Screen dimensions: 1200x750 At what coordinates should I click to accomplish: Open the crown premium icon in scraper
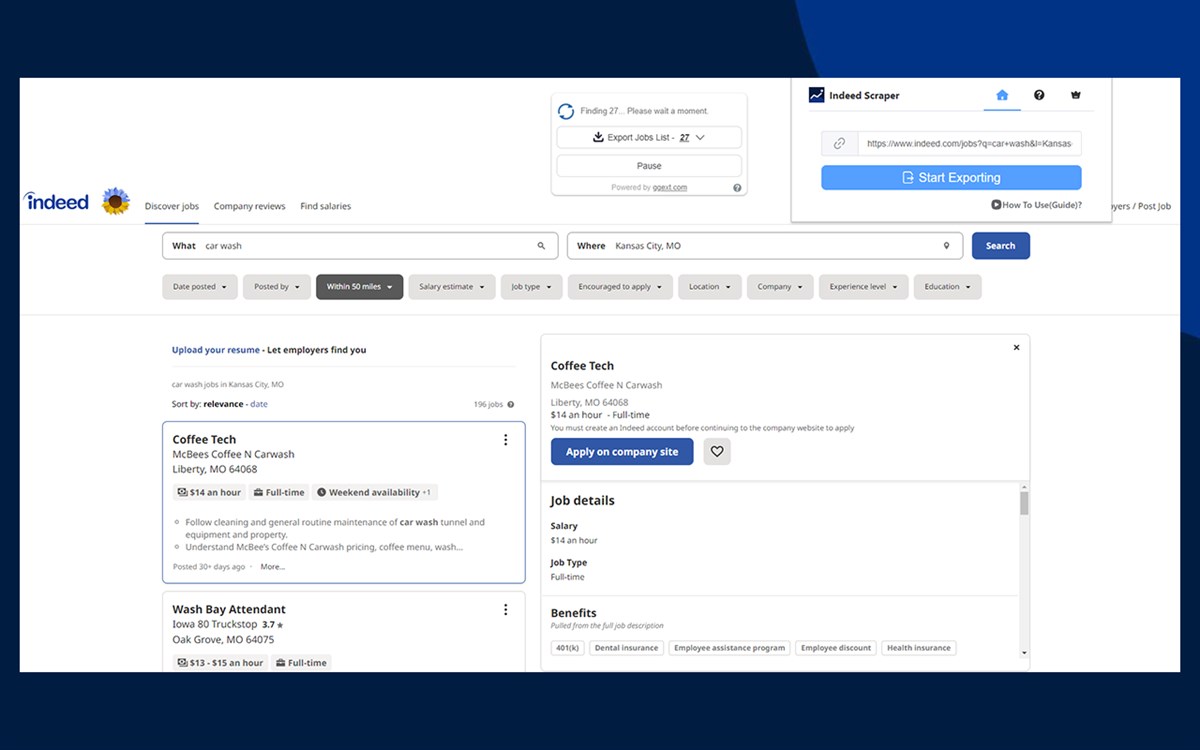pyautogui.click(x=1076, y=95)
